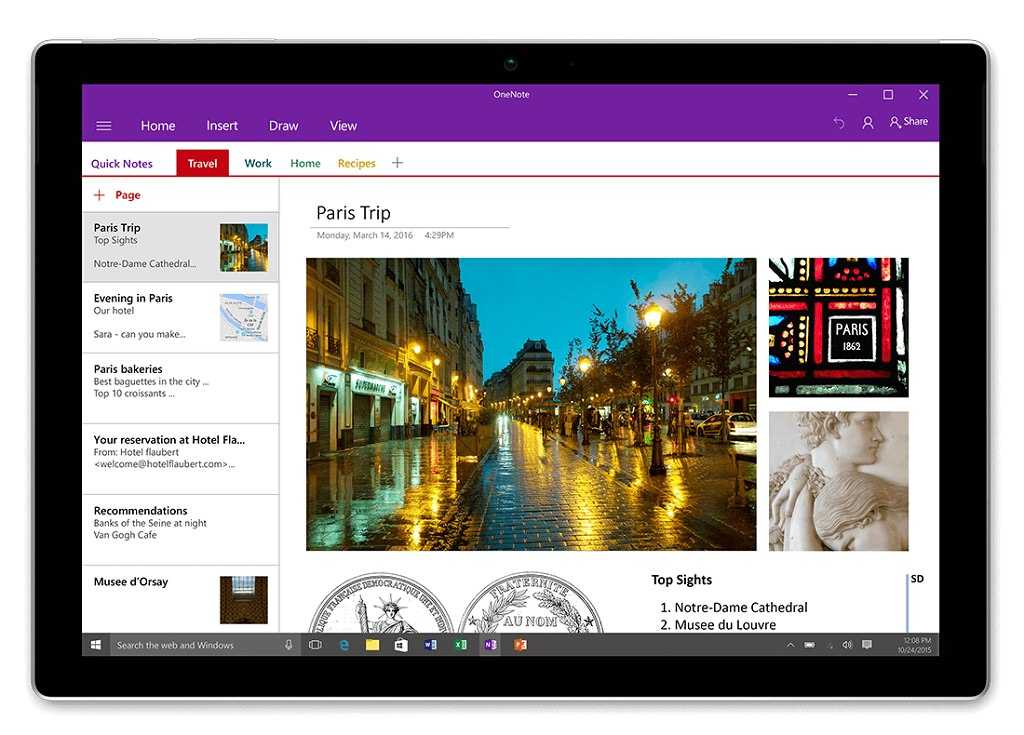The height and width of the screenshot is (735, 1024).
Task: Click the Edge browser taskbar icon
Action: (344, 645)
